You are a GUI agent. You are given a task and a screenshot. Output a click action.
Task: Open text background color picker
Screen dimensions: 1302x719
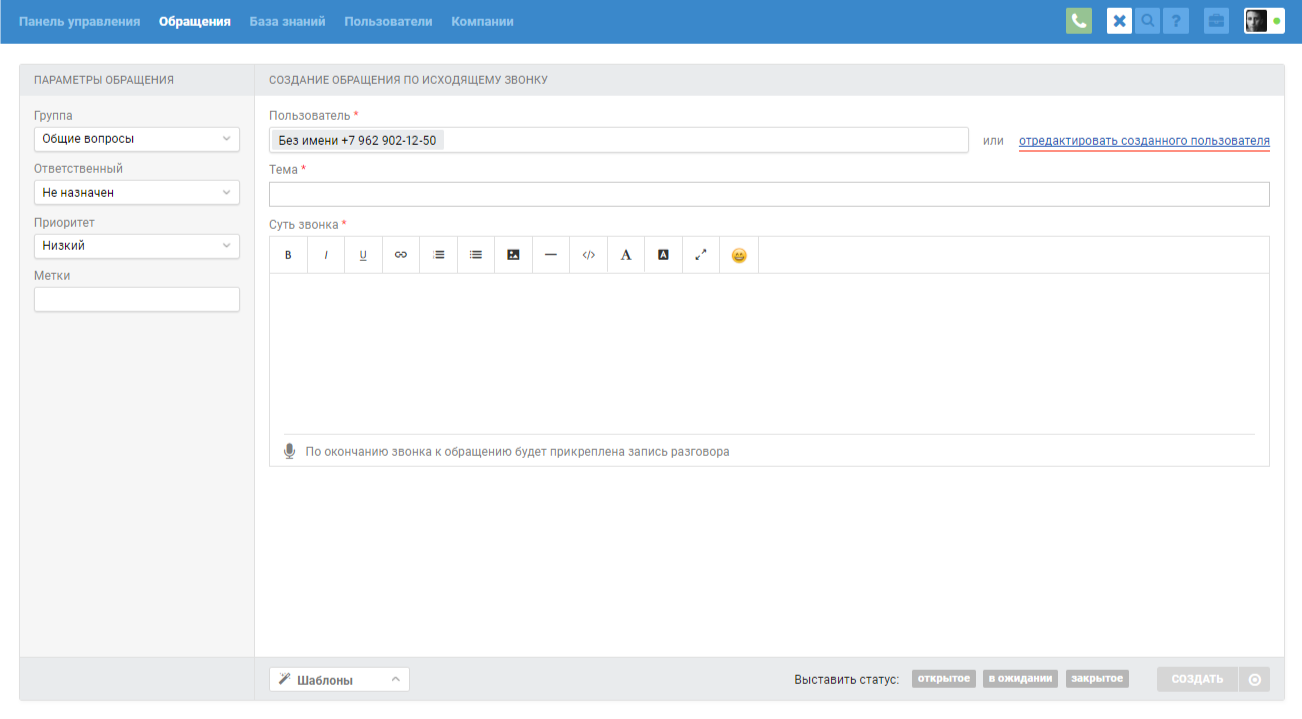[x=663, y=255]
